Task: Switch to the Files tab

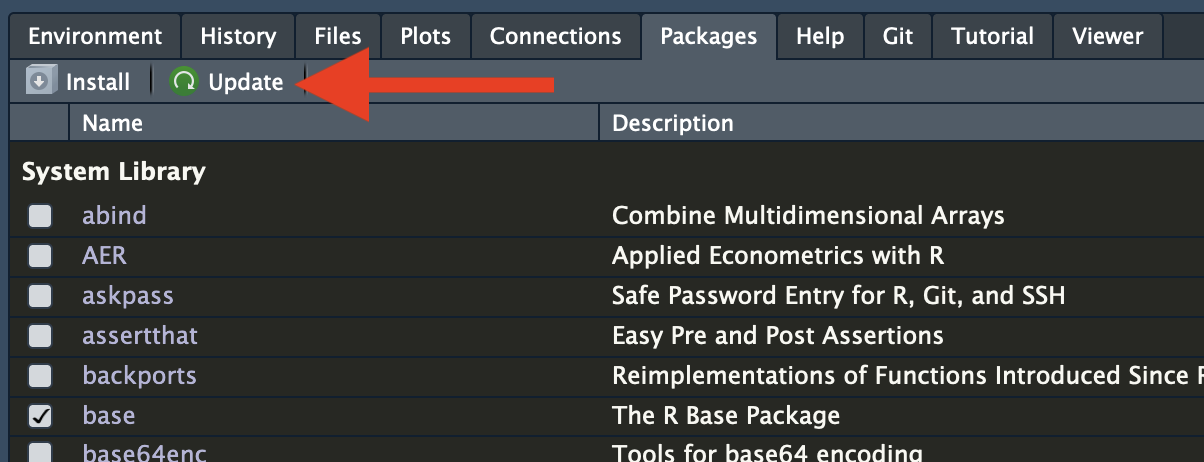Action: (x=338, y=36)
